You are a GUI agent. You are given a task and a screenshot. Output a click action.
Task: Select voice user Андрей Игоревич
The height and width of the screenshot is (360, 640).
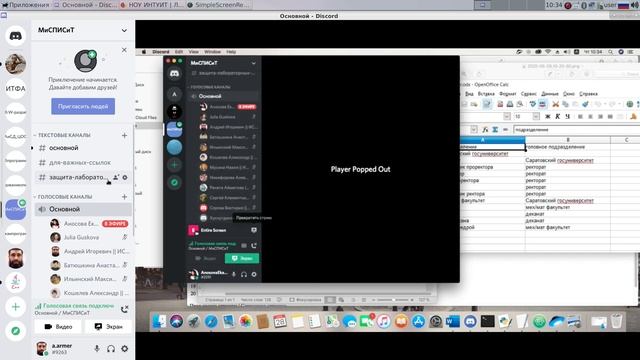click(89, 251)
